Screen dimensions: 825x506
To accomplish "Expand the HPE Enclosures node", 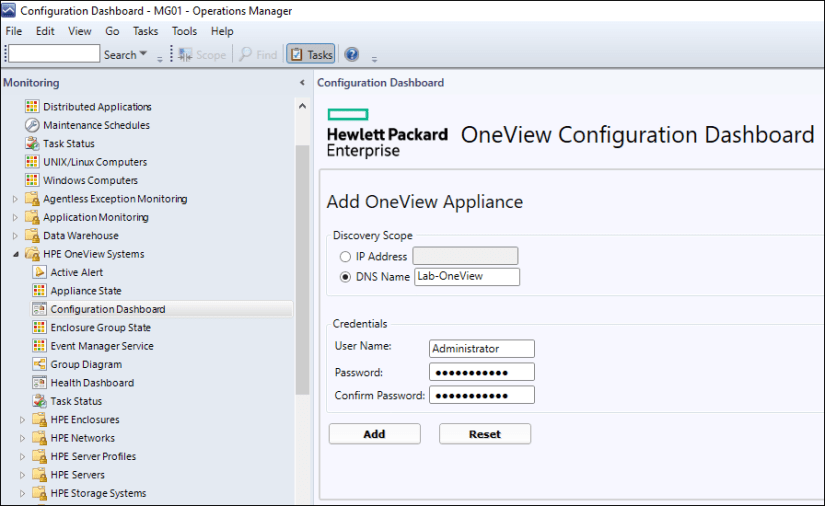I will point(22,420).
